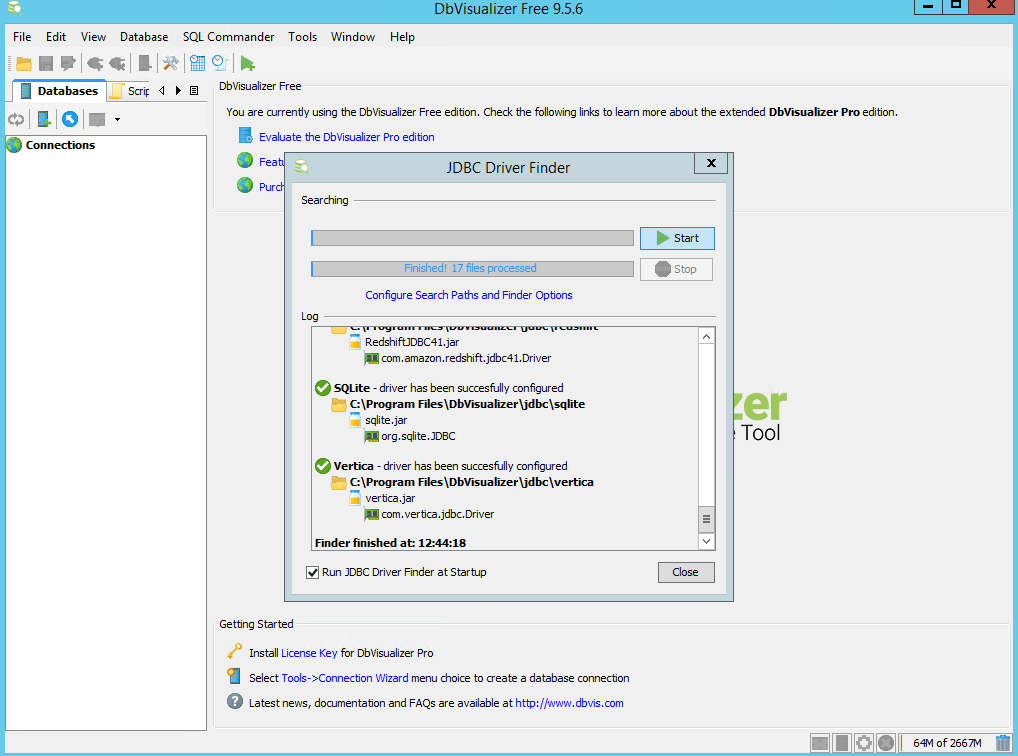The height and width of the screenshot is (756, 1018).
Task: Click the clock with document icon
Action: (x=219, y=63)
